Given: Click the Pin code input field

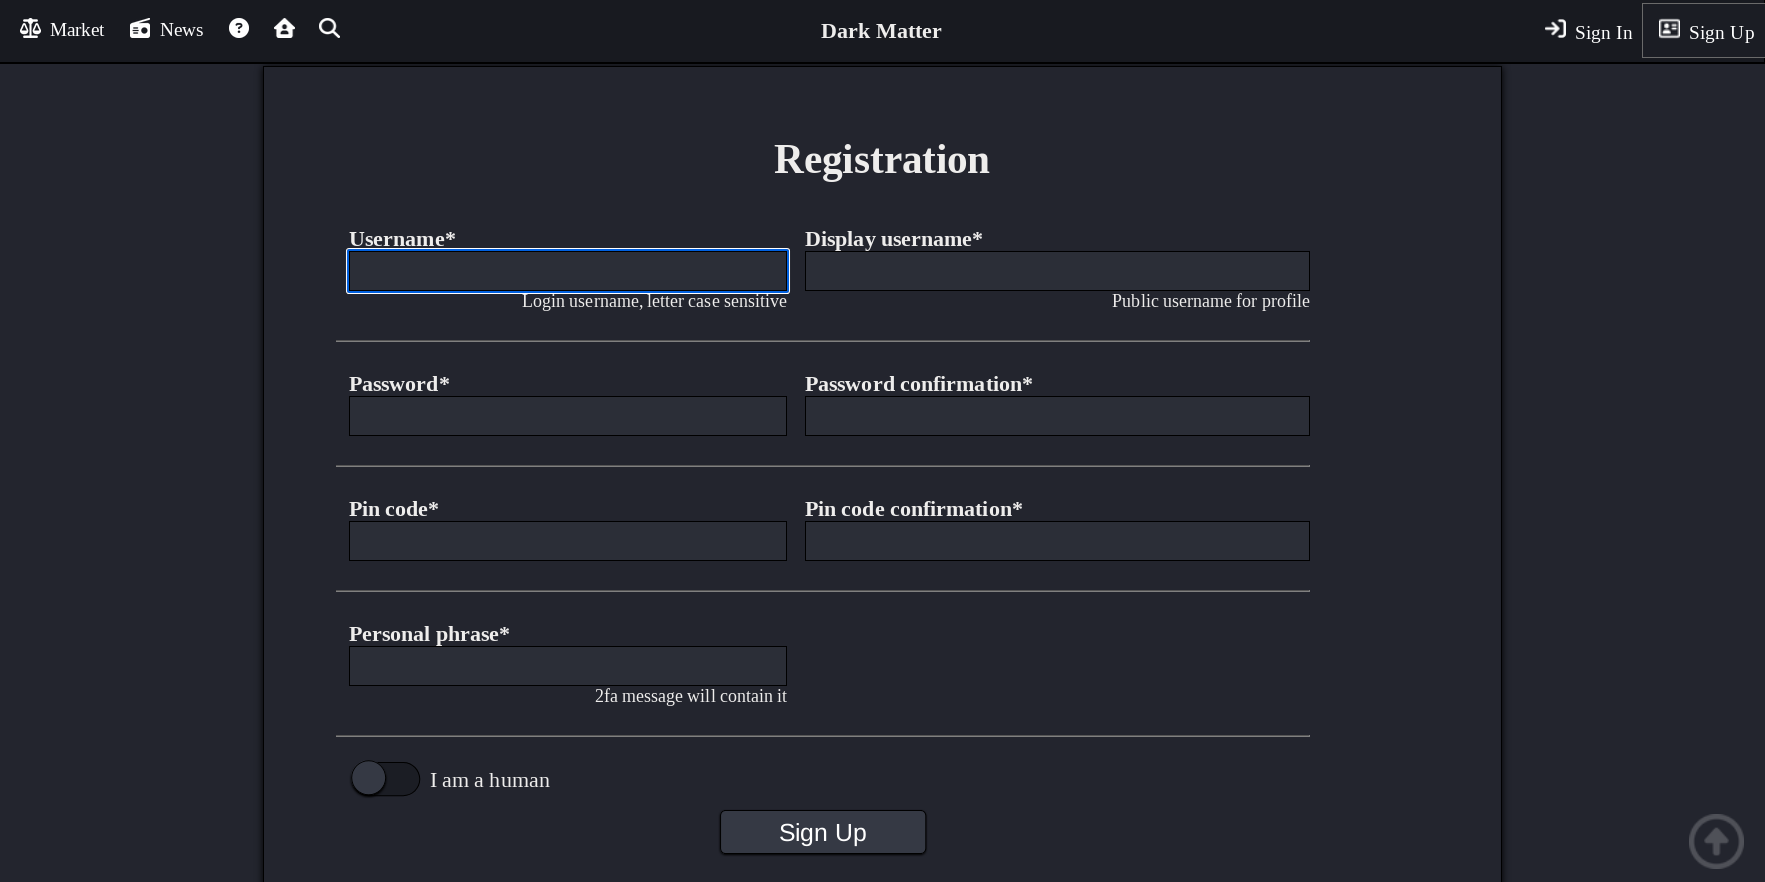Looking at the screenshot, I should pos(567,540).
